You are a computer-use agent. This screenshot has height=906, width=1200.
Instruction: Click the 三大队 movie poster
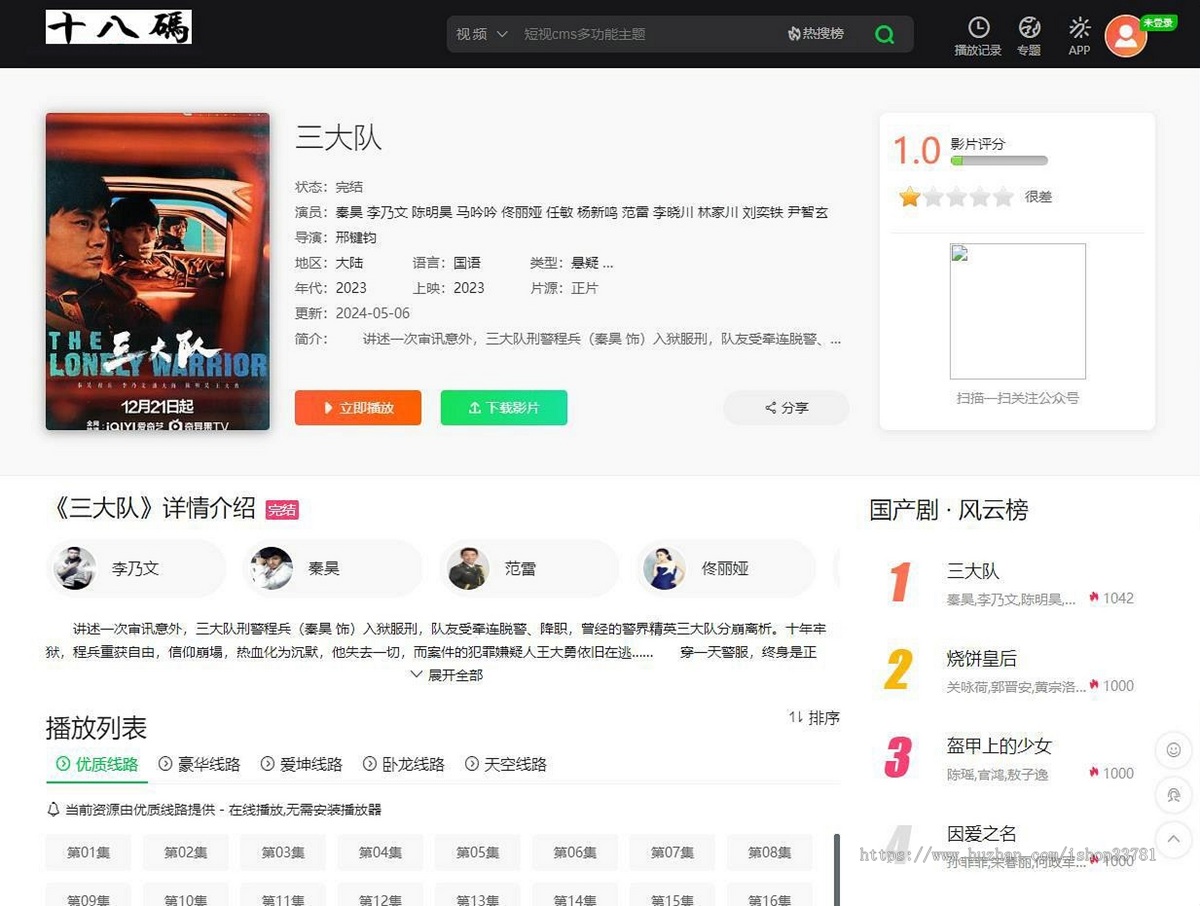tap(158, 271)
